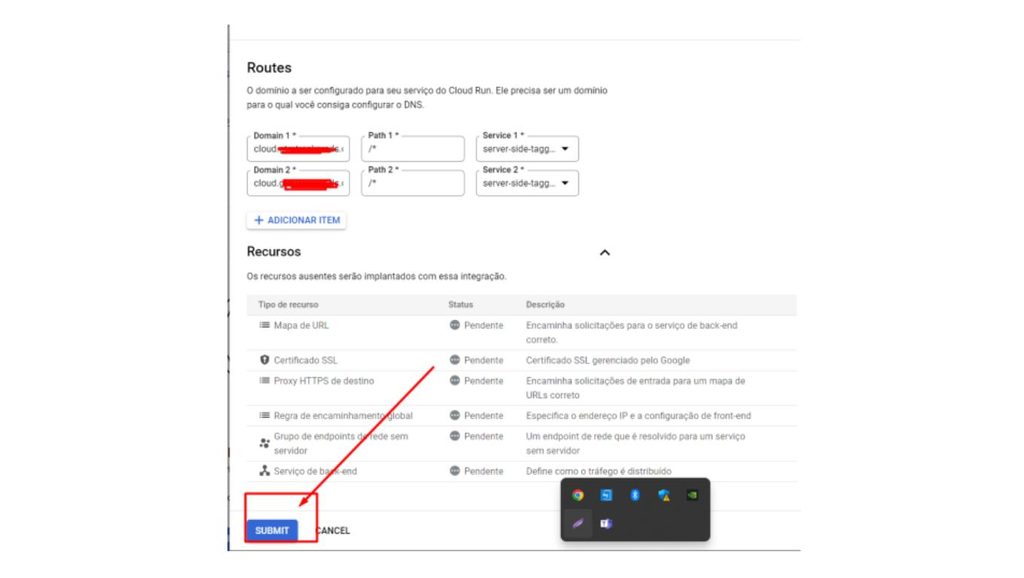Click the pending status icon for Grupo de endpoints

(x=455, y=436)
